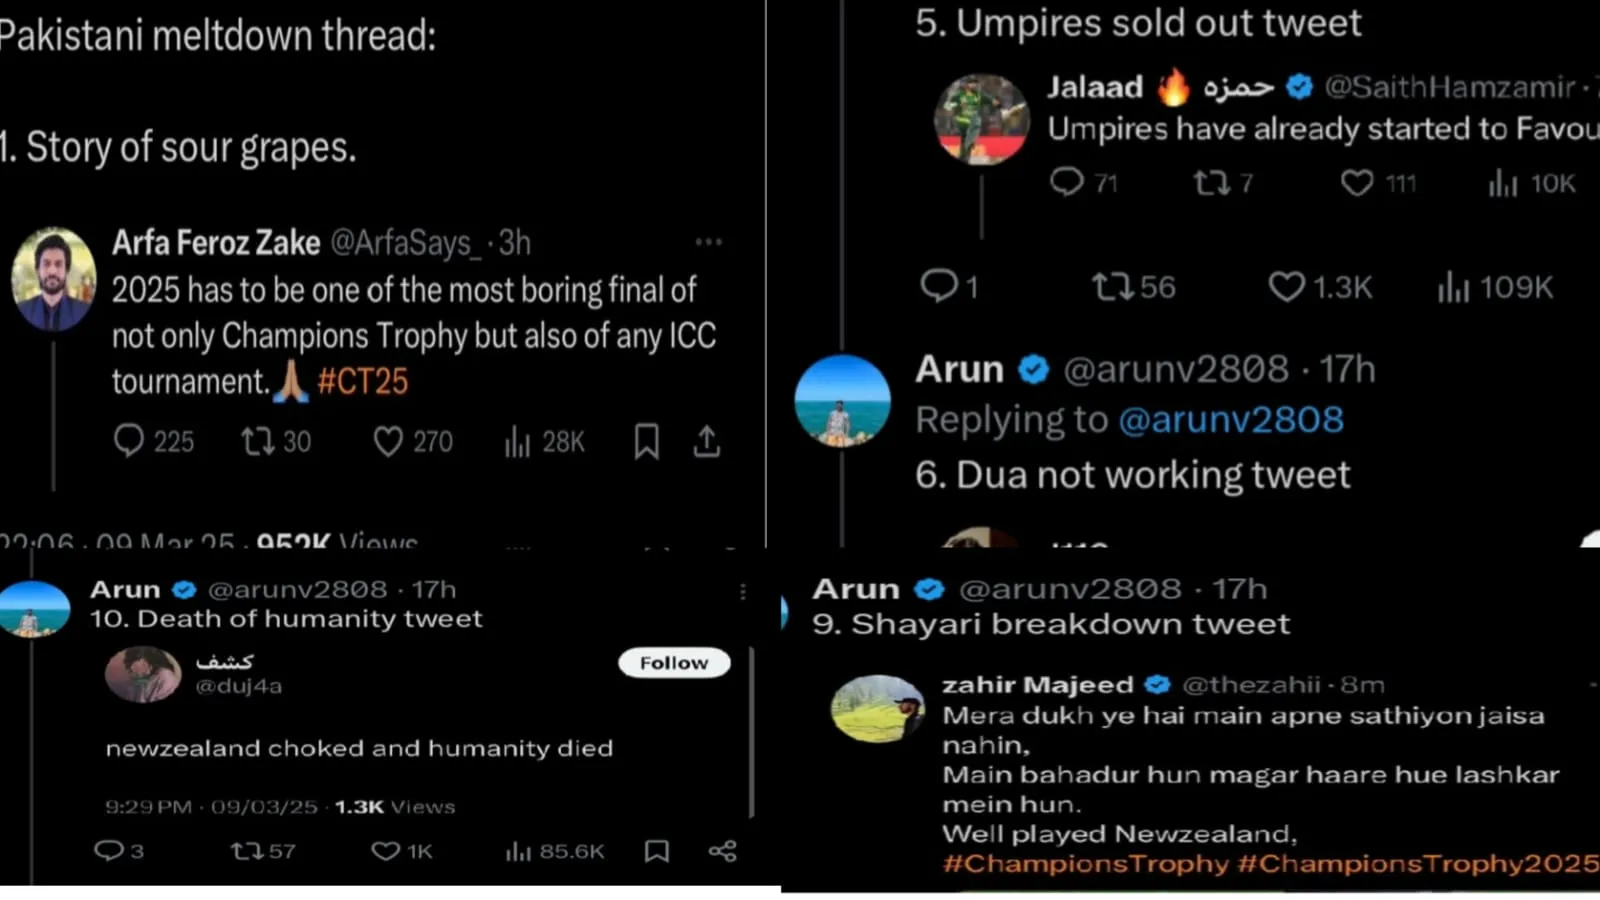Open the #CT25 hashtag

click(362, 381)
